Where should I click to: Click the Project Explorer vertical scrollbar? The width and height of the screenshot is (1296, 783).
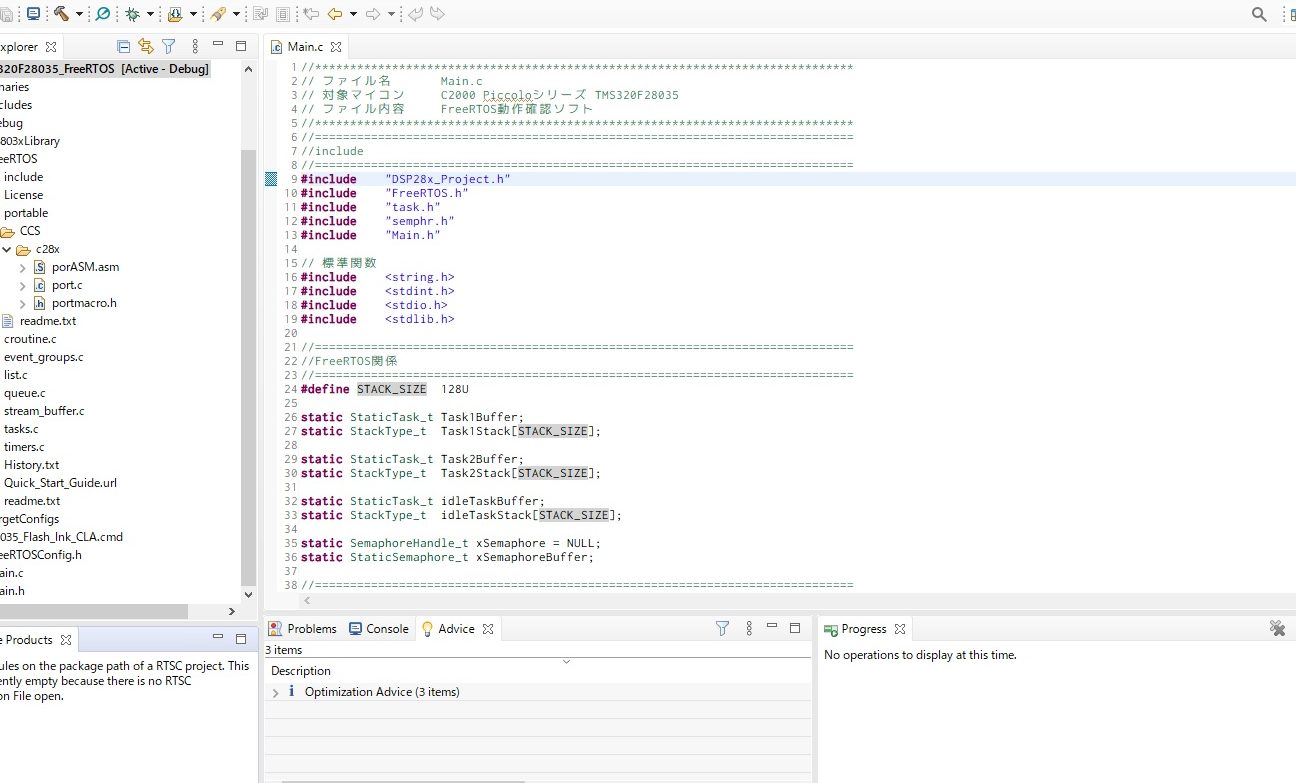click(x=248, y=365)
